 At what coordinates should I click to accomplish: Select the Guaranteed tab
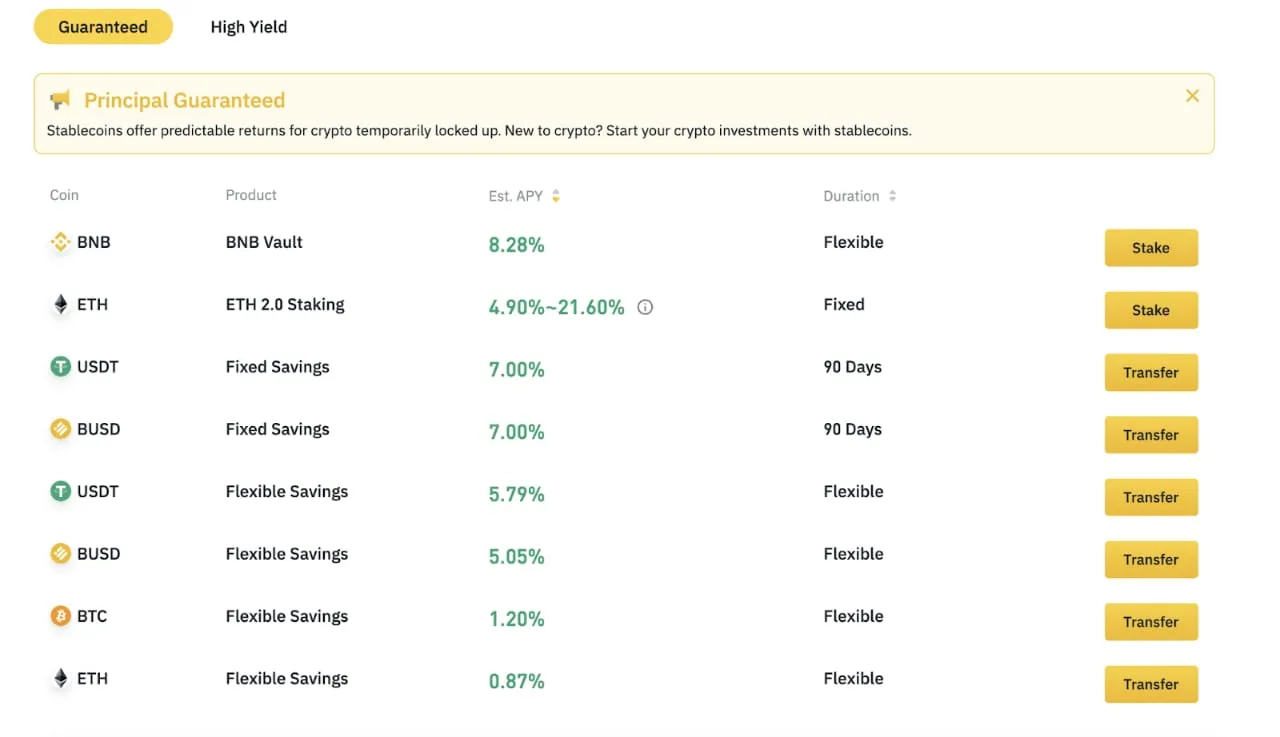103,27
